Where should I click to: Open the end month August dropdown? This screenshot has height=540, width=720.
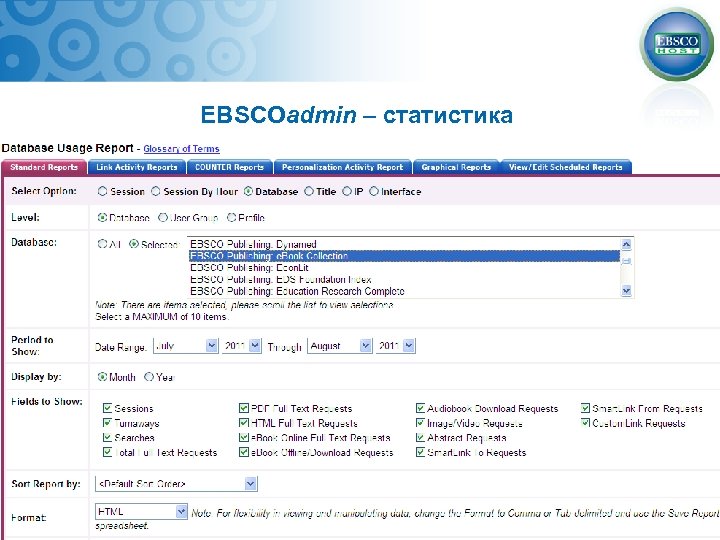339,346
